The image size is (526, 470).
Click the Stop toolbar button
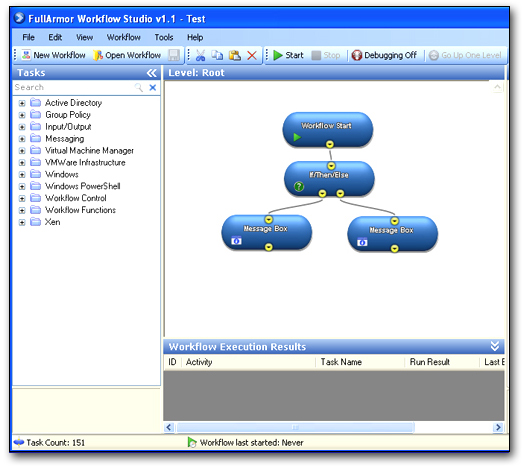click(326, 55)
